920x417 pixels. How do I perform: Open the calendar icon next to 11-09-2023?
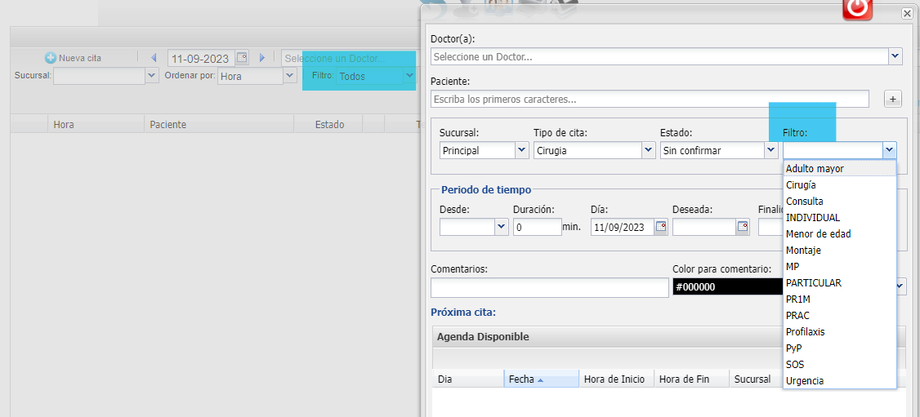pos(241,58)
